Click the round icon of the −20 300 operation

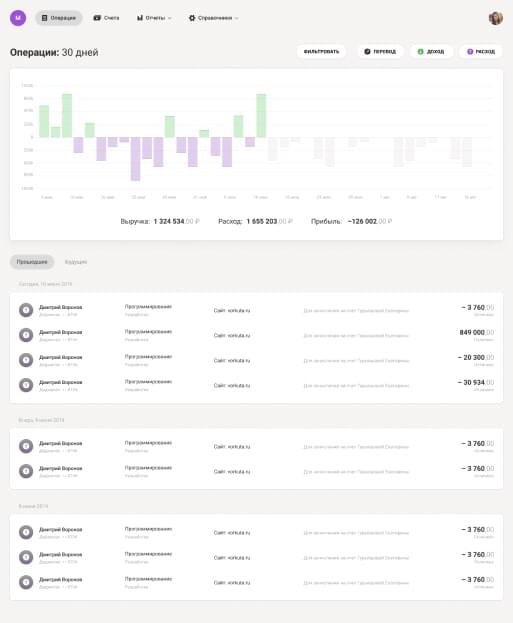(x=26, y=360)
